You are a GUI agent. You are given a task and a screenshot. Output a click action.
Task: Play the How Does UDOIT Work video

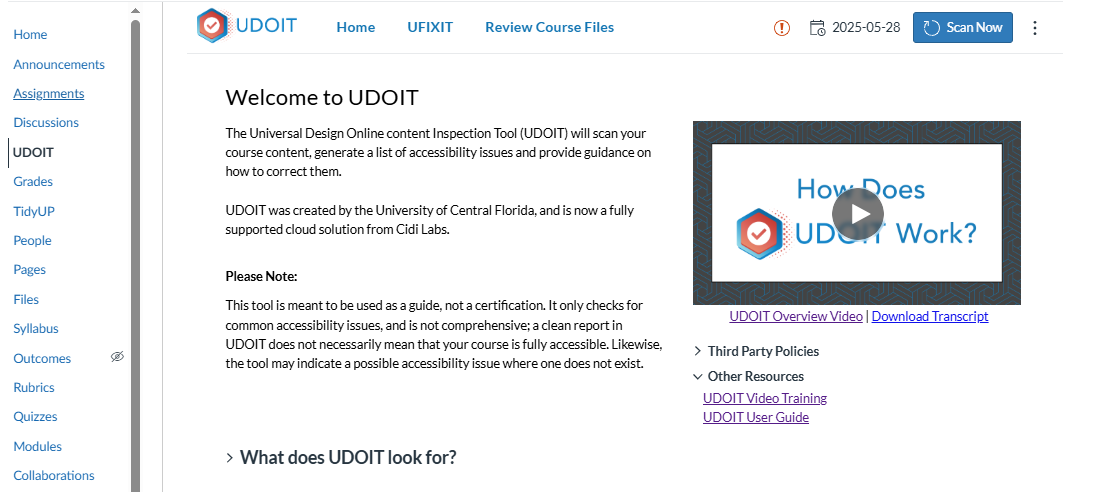858,213
